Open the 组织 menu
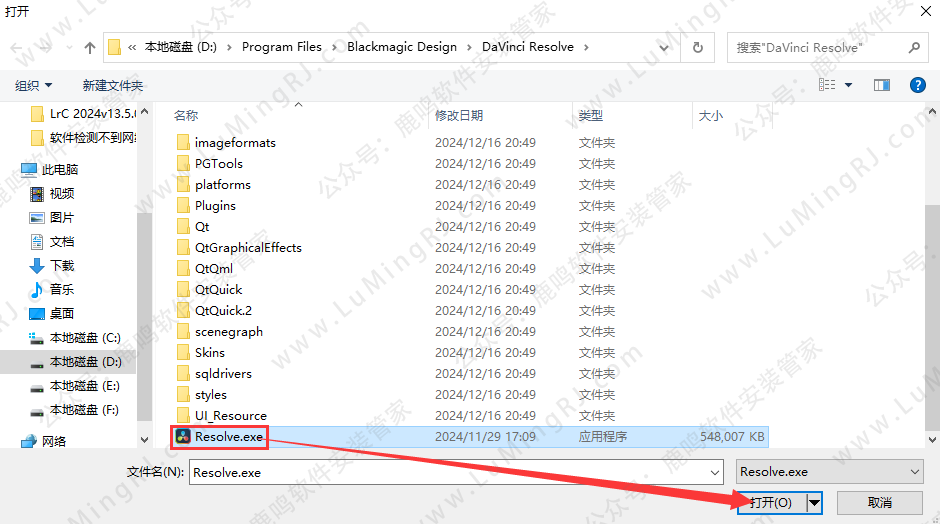Screen dimensions: 940x524 pos(33,86)
